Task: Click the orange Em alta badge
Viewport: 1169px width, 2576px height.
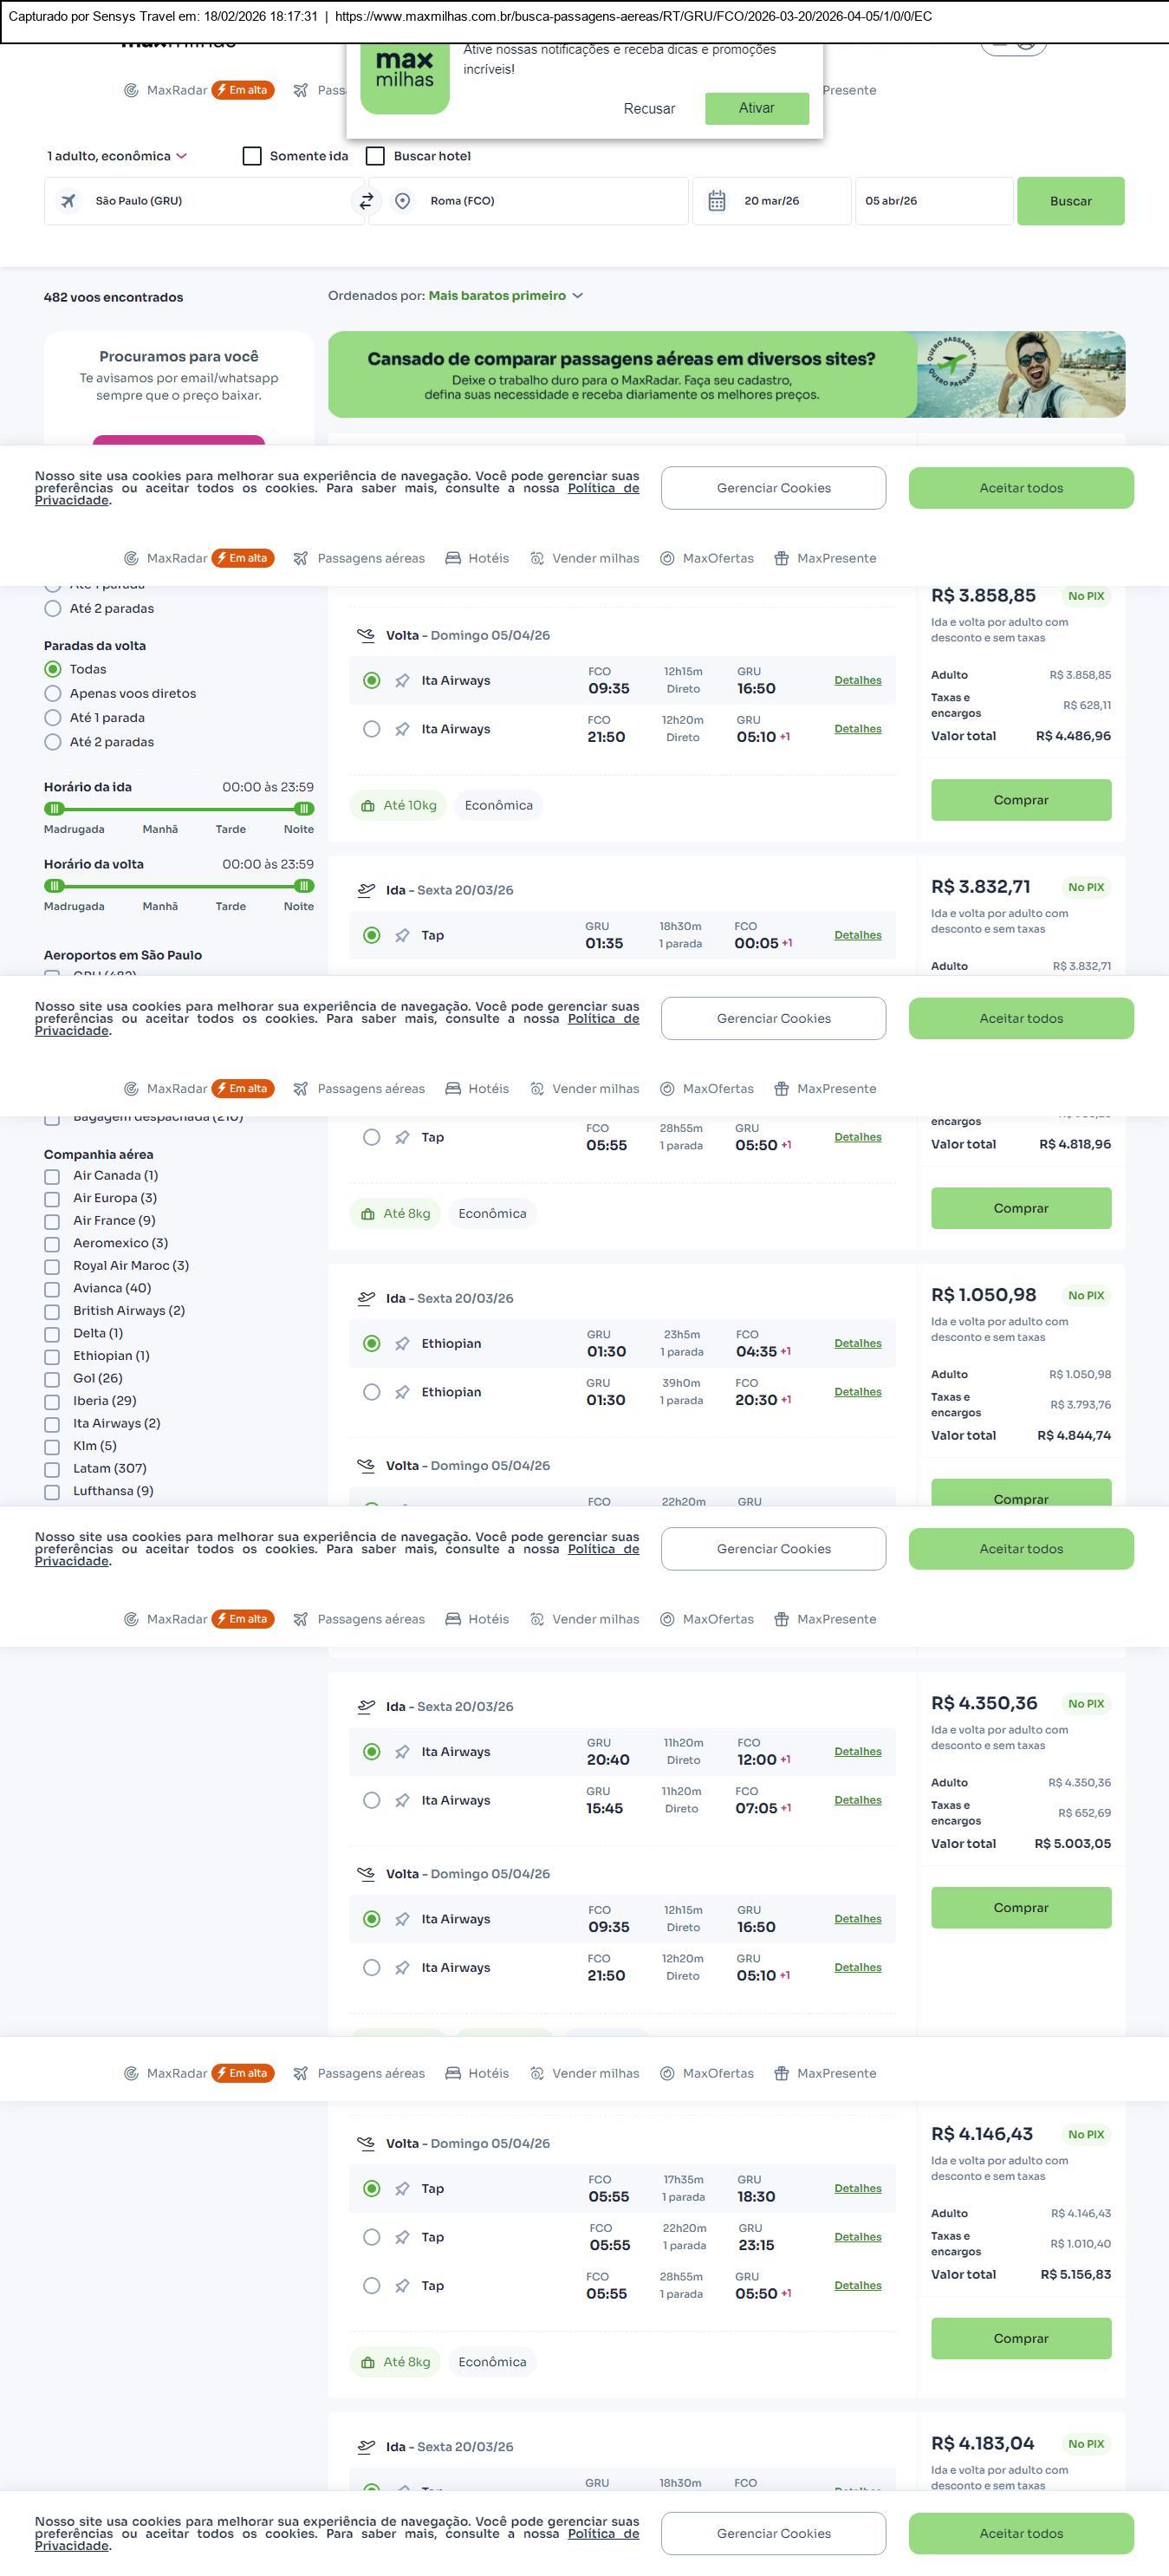Action: point(243,90)
